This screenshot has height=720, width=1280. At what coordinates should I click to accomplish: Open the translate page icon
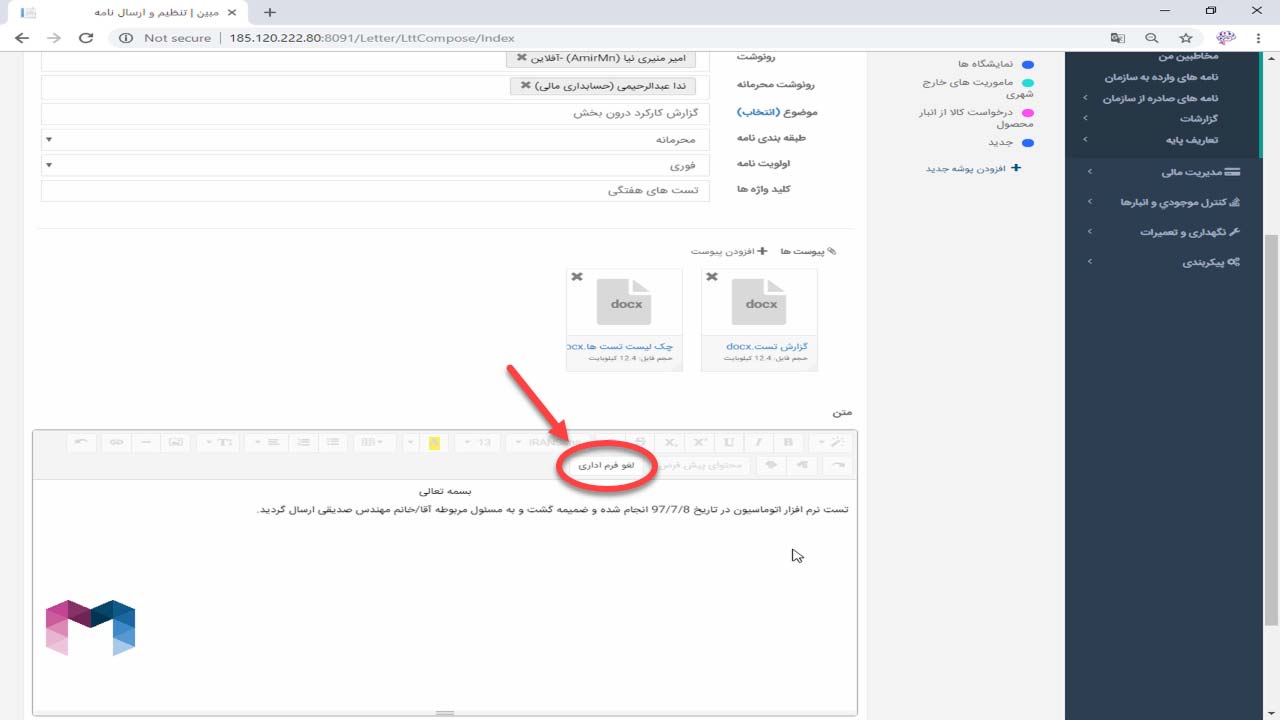tap(1118, 38)
